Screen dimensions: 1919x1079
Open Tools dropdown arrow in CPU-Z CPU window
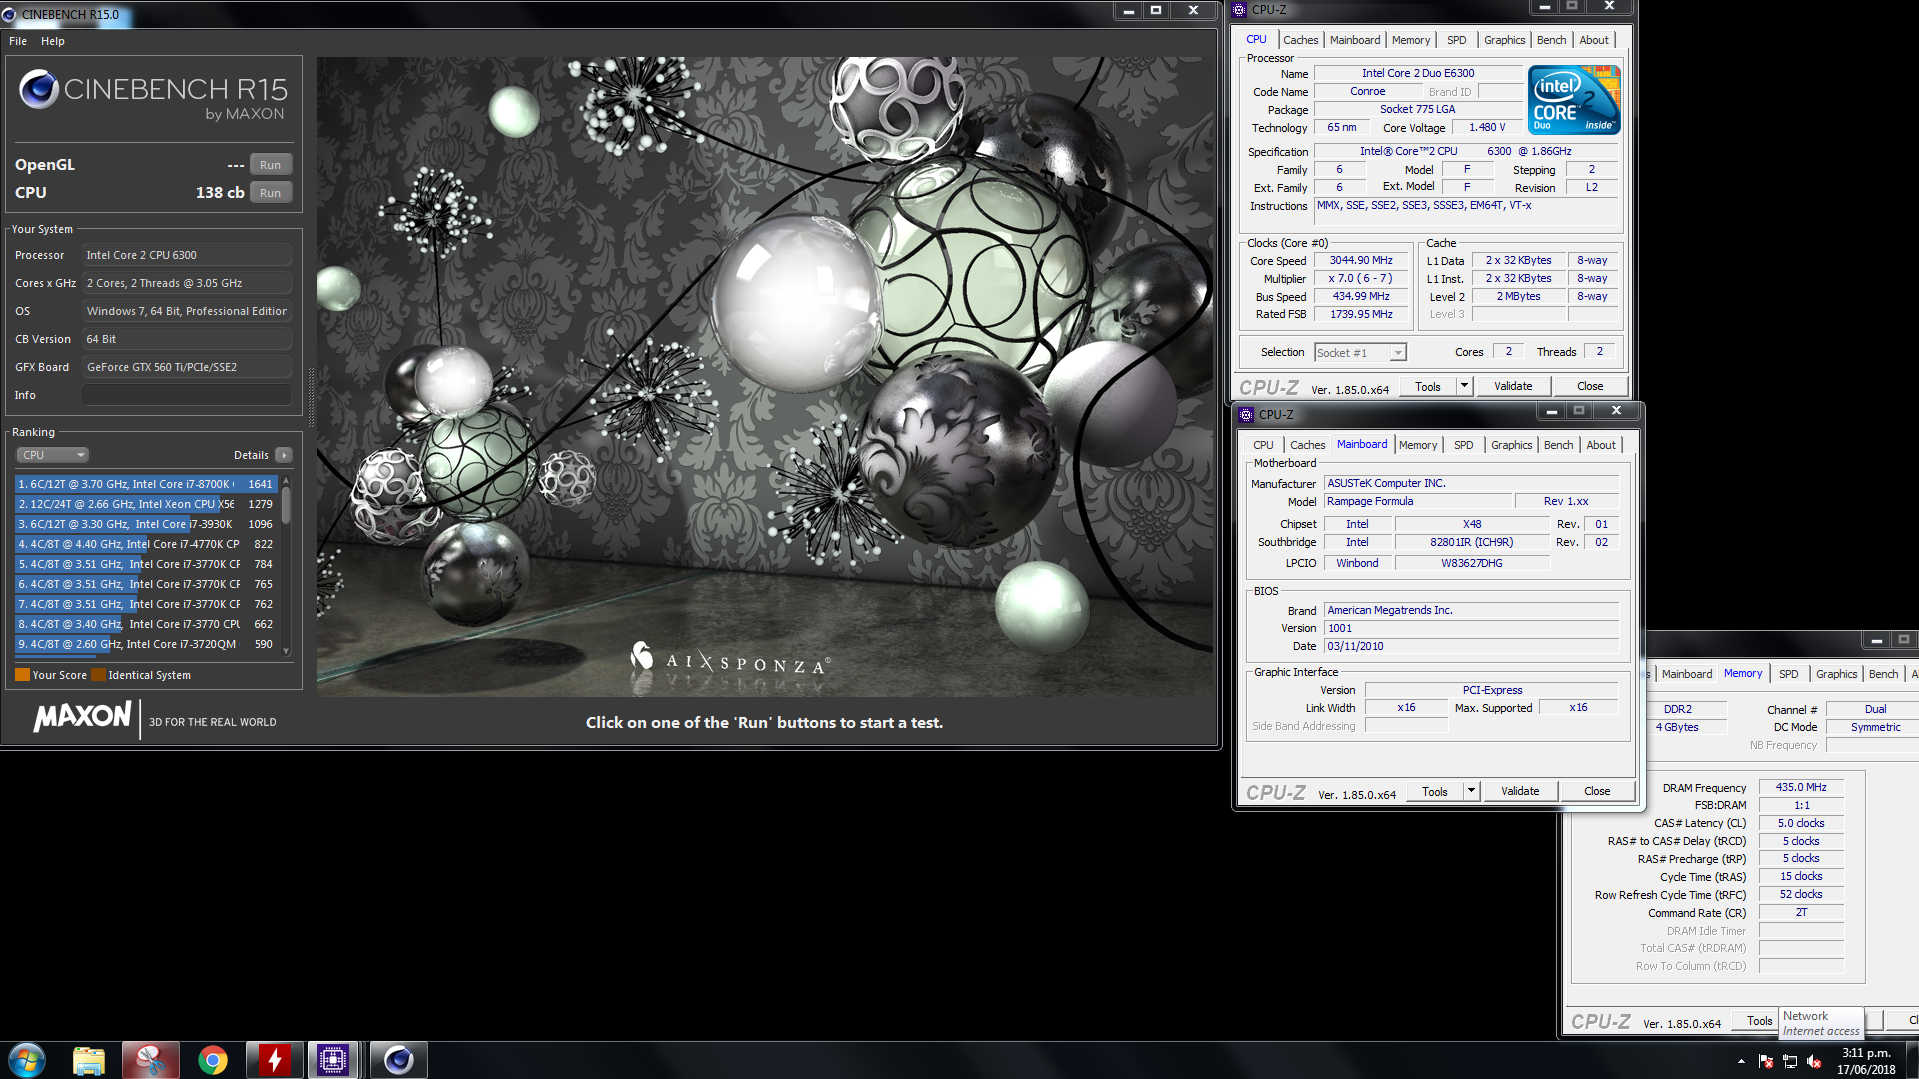coord(1464,386)
